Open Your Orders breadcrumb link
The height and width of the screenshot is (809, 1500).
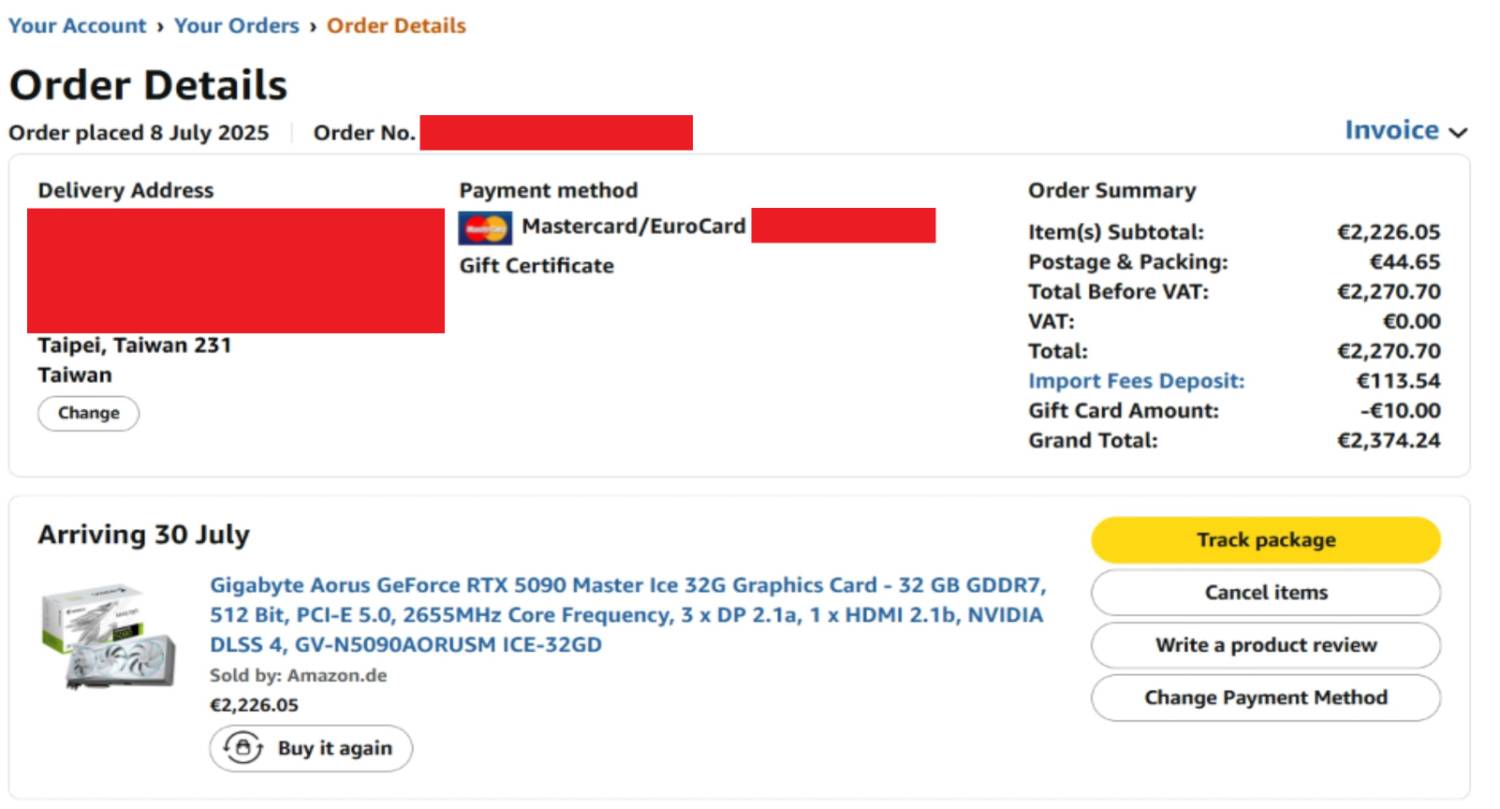point(237,26)
